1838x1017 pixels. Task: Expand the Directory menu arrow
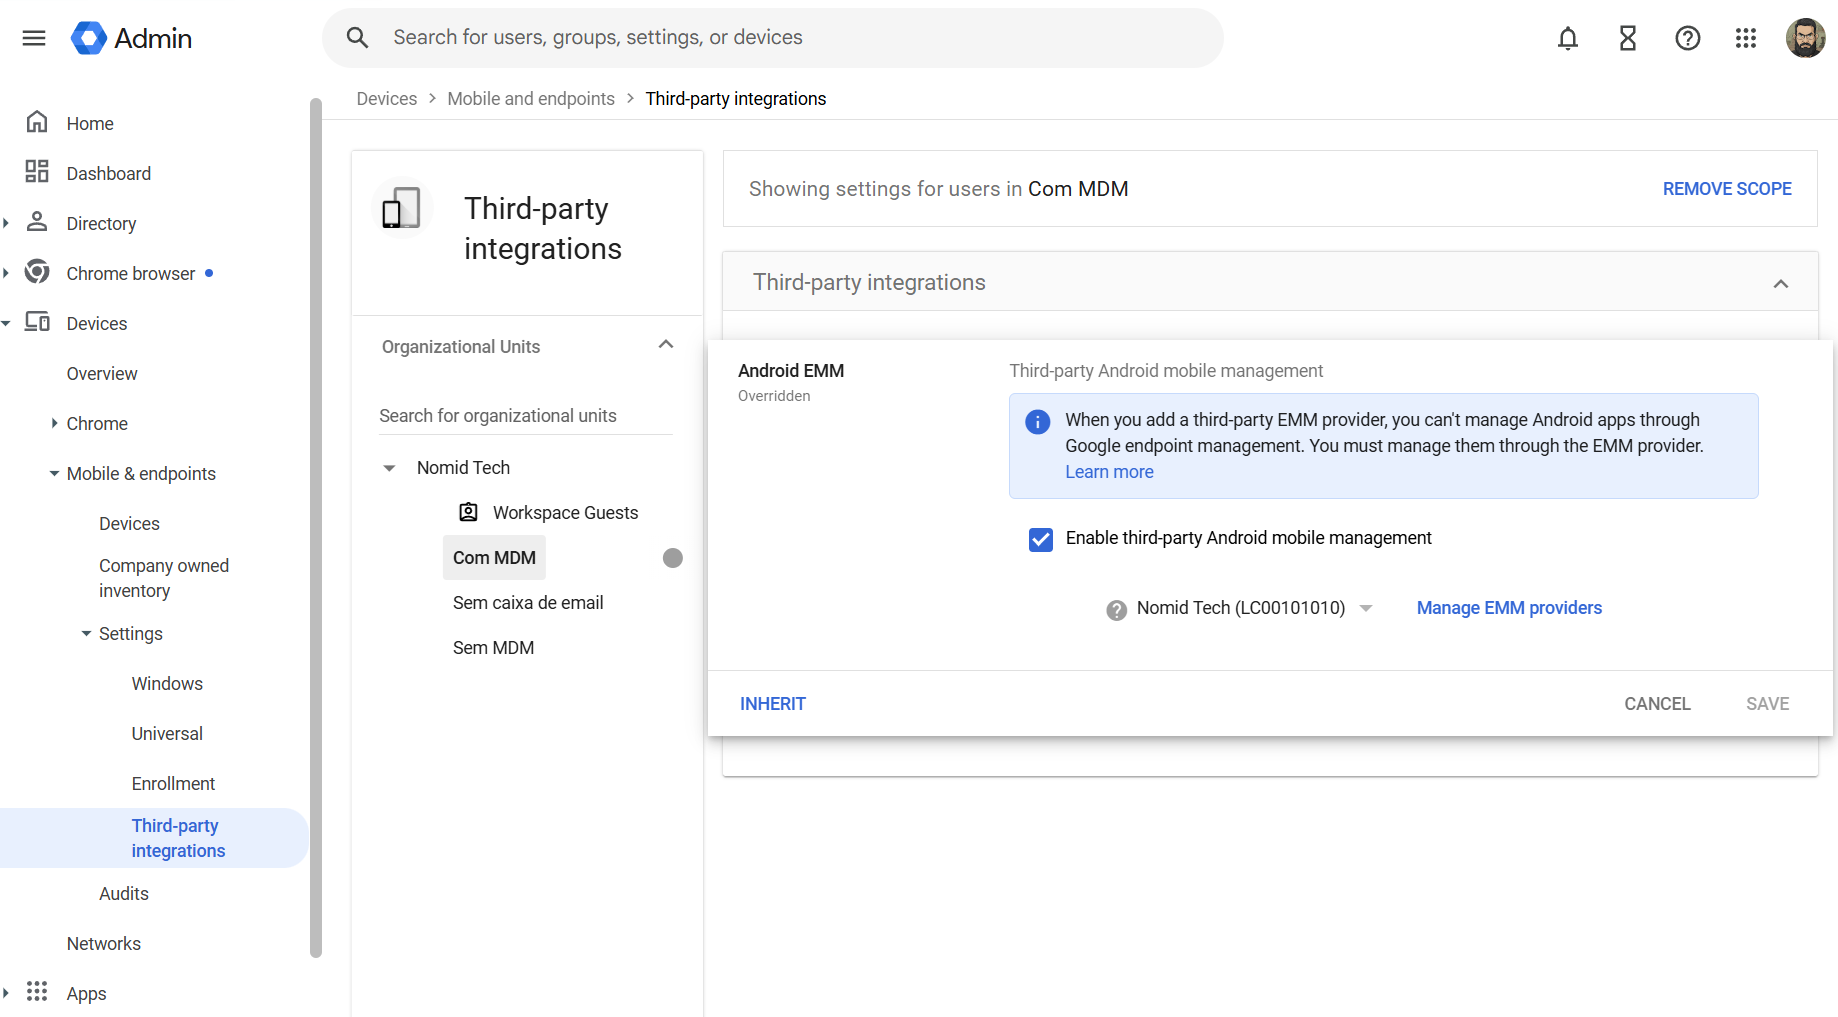click(6, 223)
